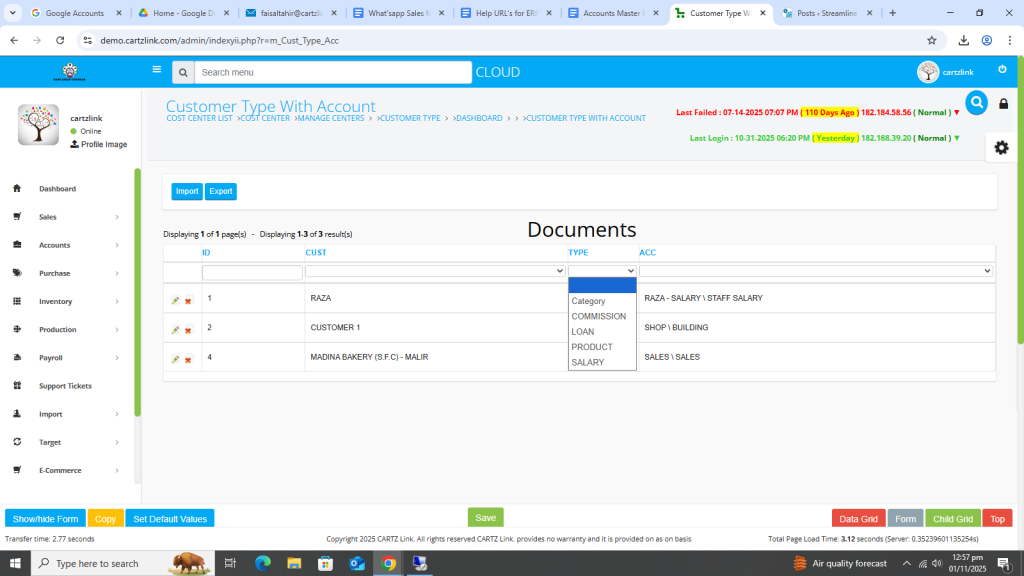This screenshot has width=1024, height=576.
Task: Click the Export button
Action: point(221,191)
